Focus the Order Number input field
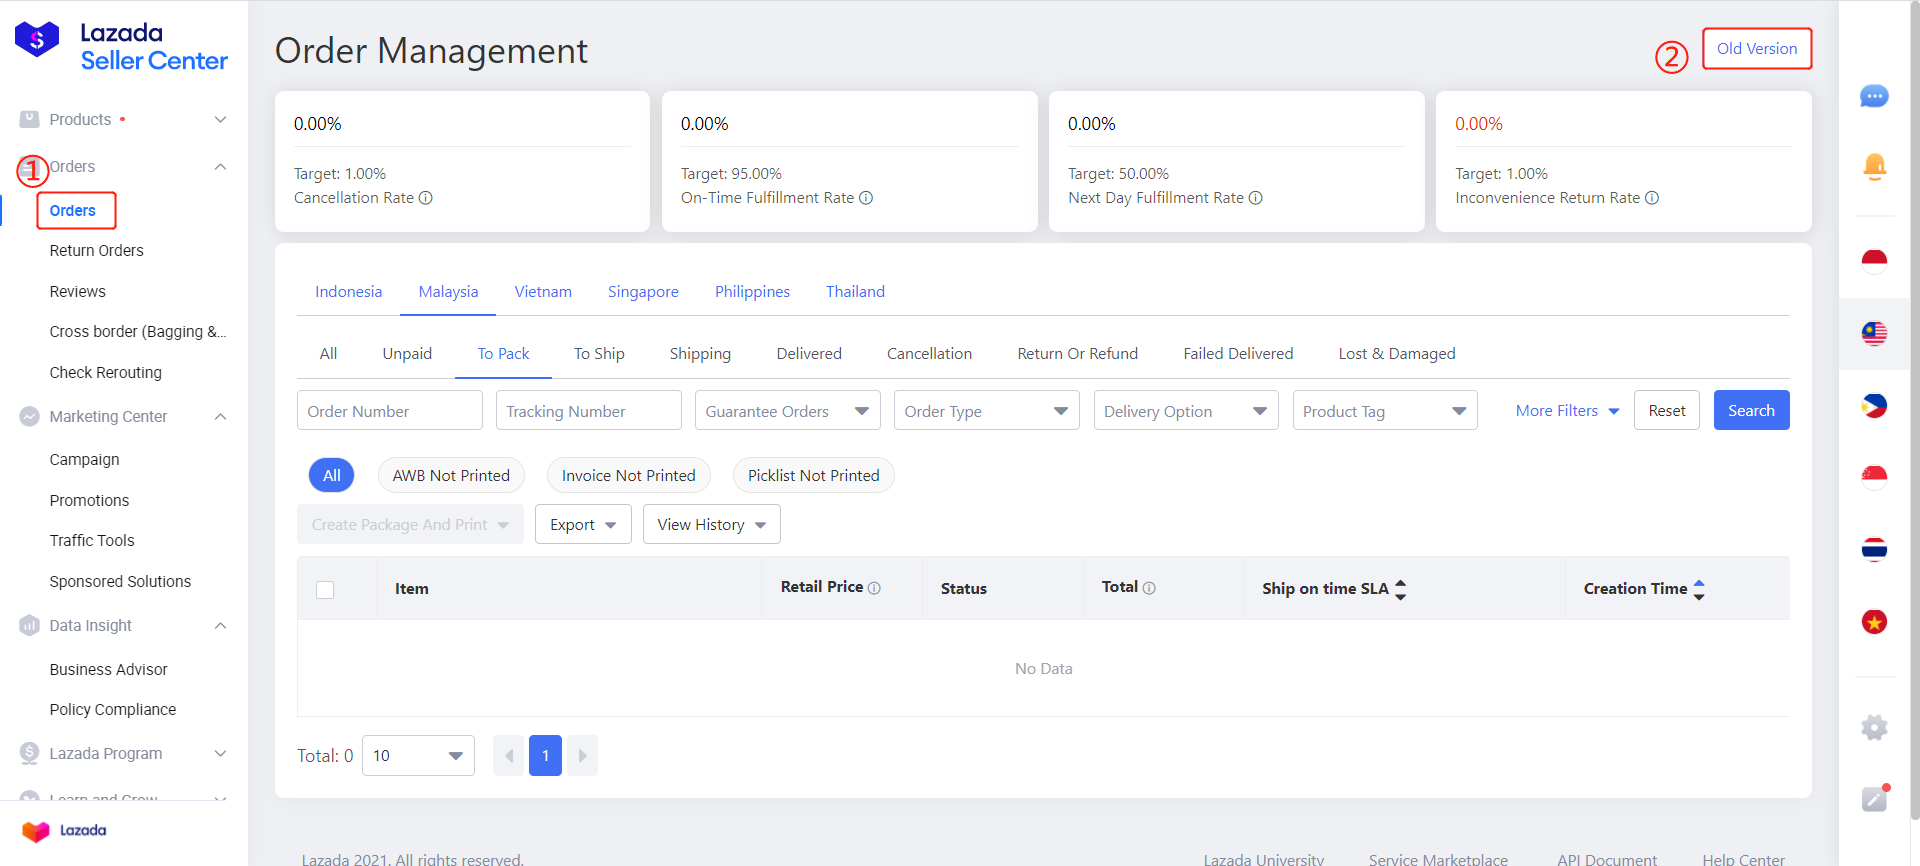Image resolution: width=1920 pixels, height=866 pixels. tap(390, 411)
